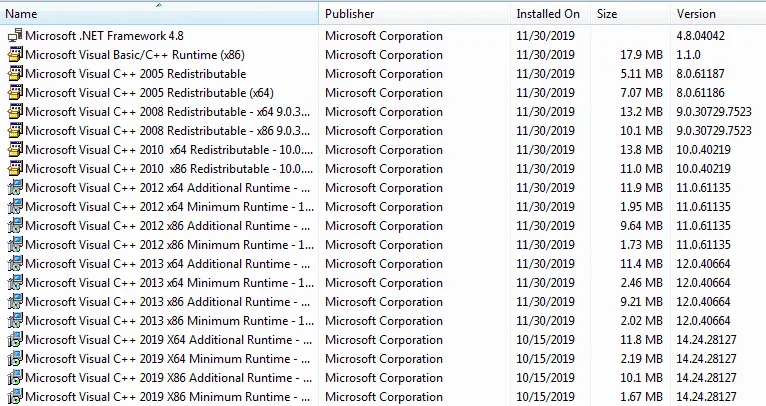Select the Visual C++ 2010 x64 Redistributable icon

15,150
